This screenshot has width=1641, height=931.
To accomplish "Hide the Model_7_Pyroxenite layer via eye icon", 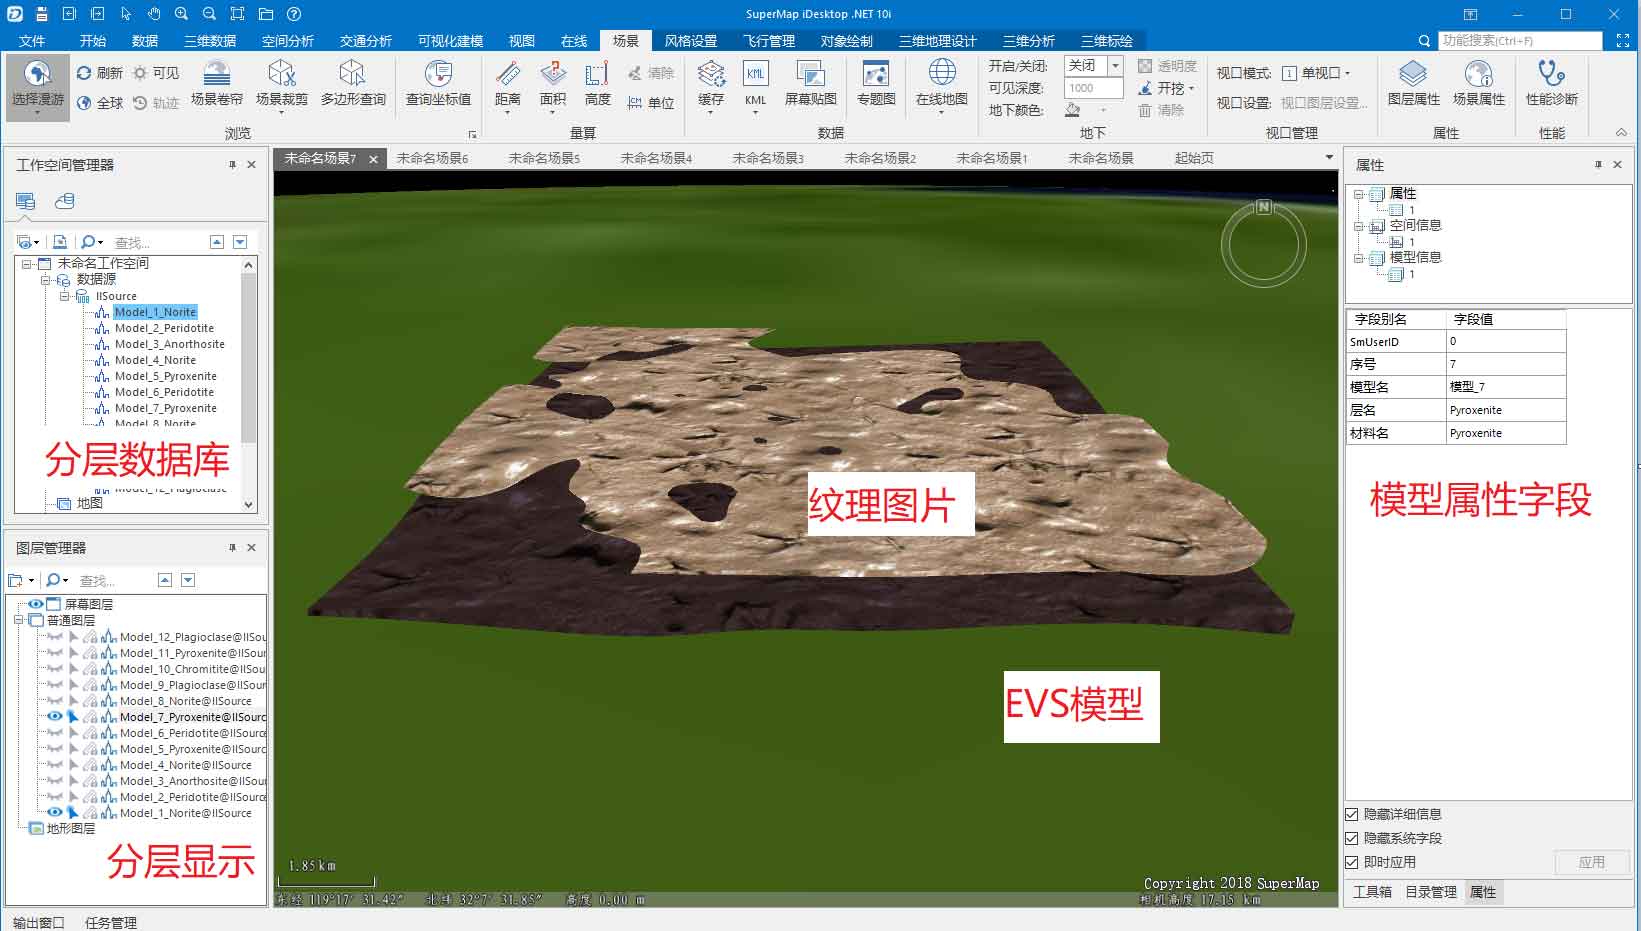I will pos(54,717).
